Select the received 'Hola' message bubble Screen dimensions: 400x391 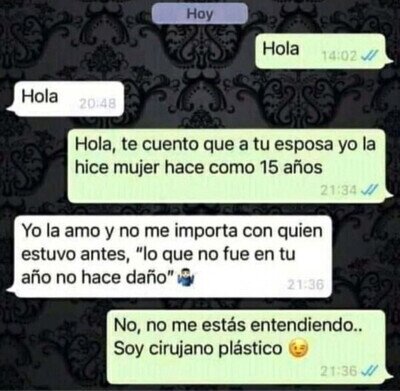click(67, 99)
